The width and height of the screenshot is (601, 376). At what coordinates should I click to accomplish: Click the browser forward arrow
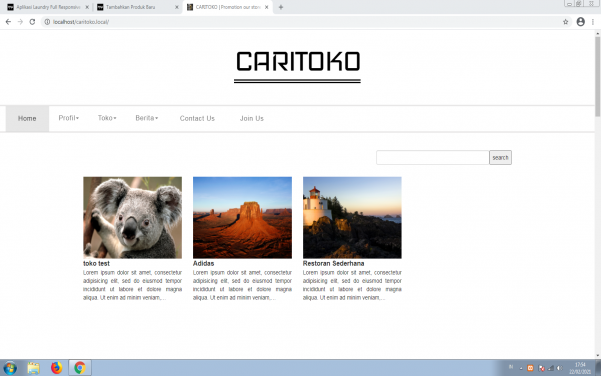point(20,22)
